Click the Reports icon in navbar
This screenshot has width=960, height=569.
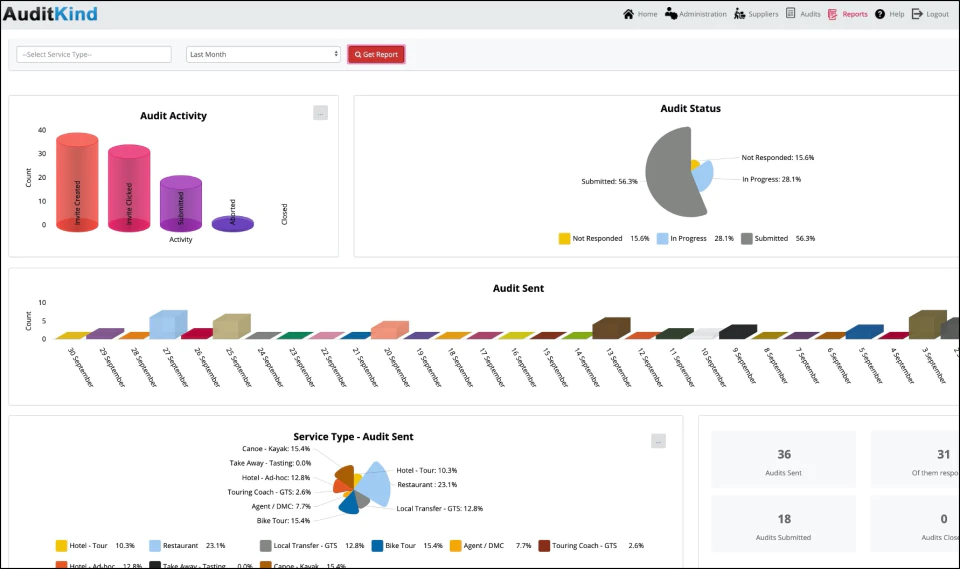(x=833, y=14)
